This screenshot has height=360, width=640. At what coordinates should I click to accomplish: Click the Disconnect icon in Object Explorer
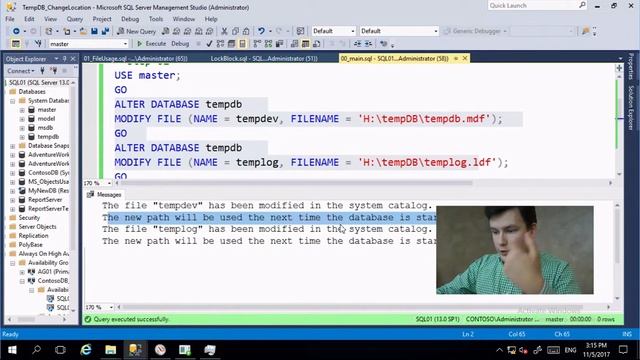(x=53, y=71)
